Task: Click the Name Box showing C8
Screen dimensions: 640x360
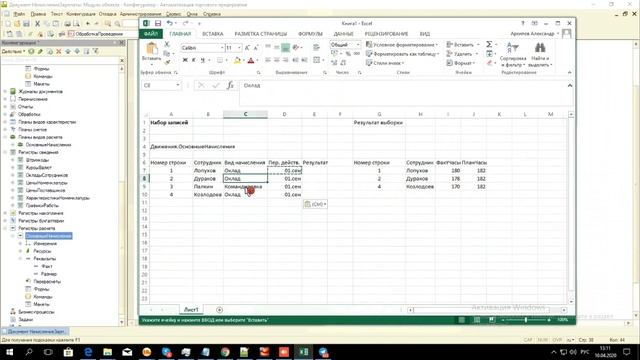Action: (x=162, y=85)
